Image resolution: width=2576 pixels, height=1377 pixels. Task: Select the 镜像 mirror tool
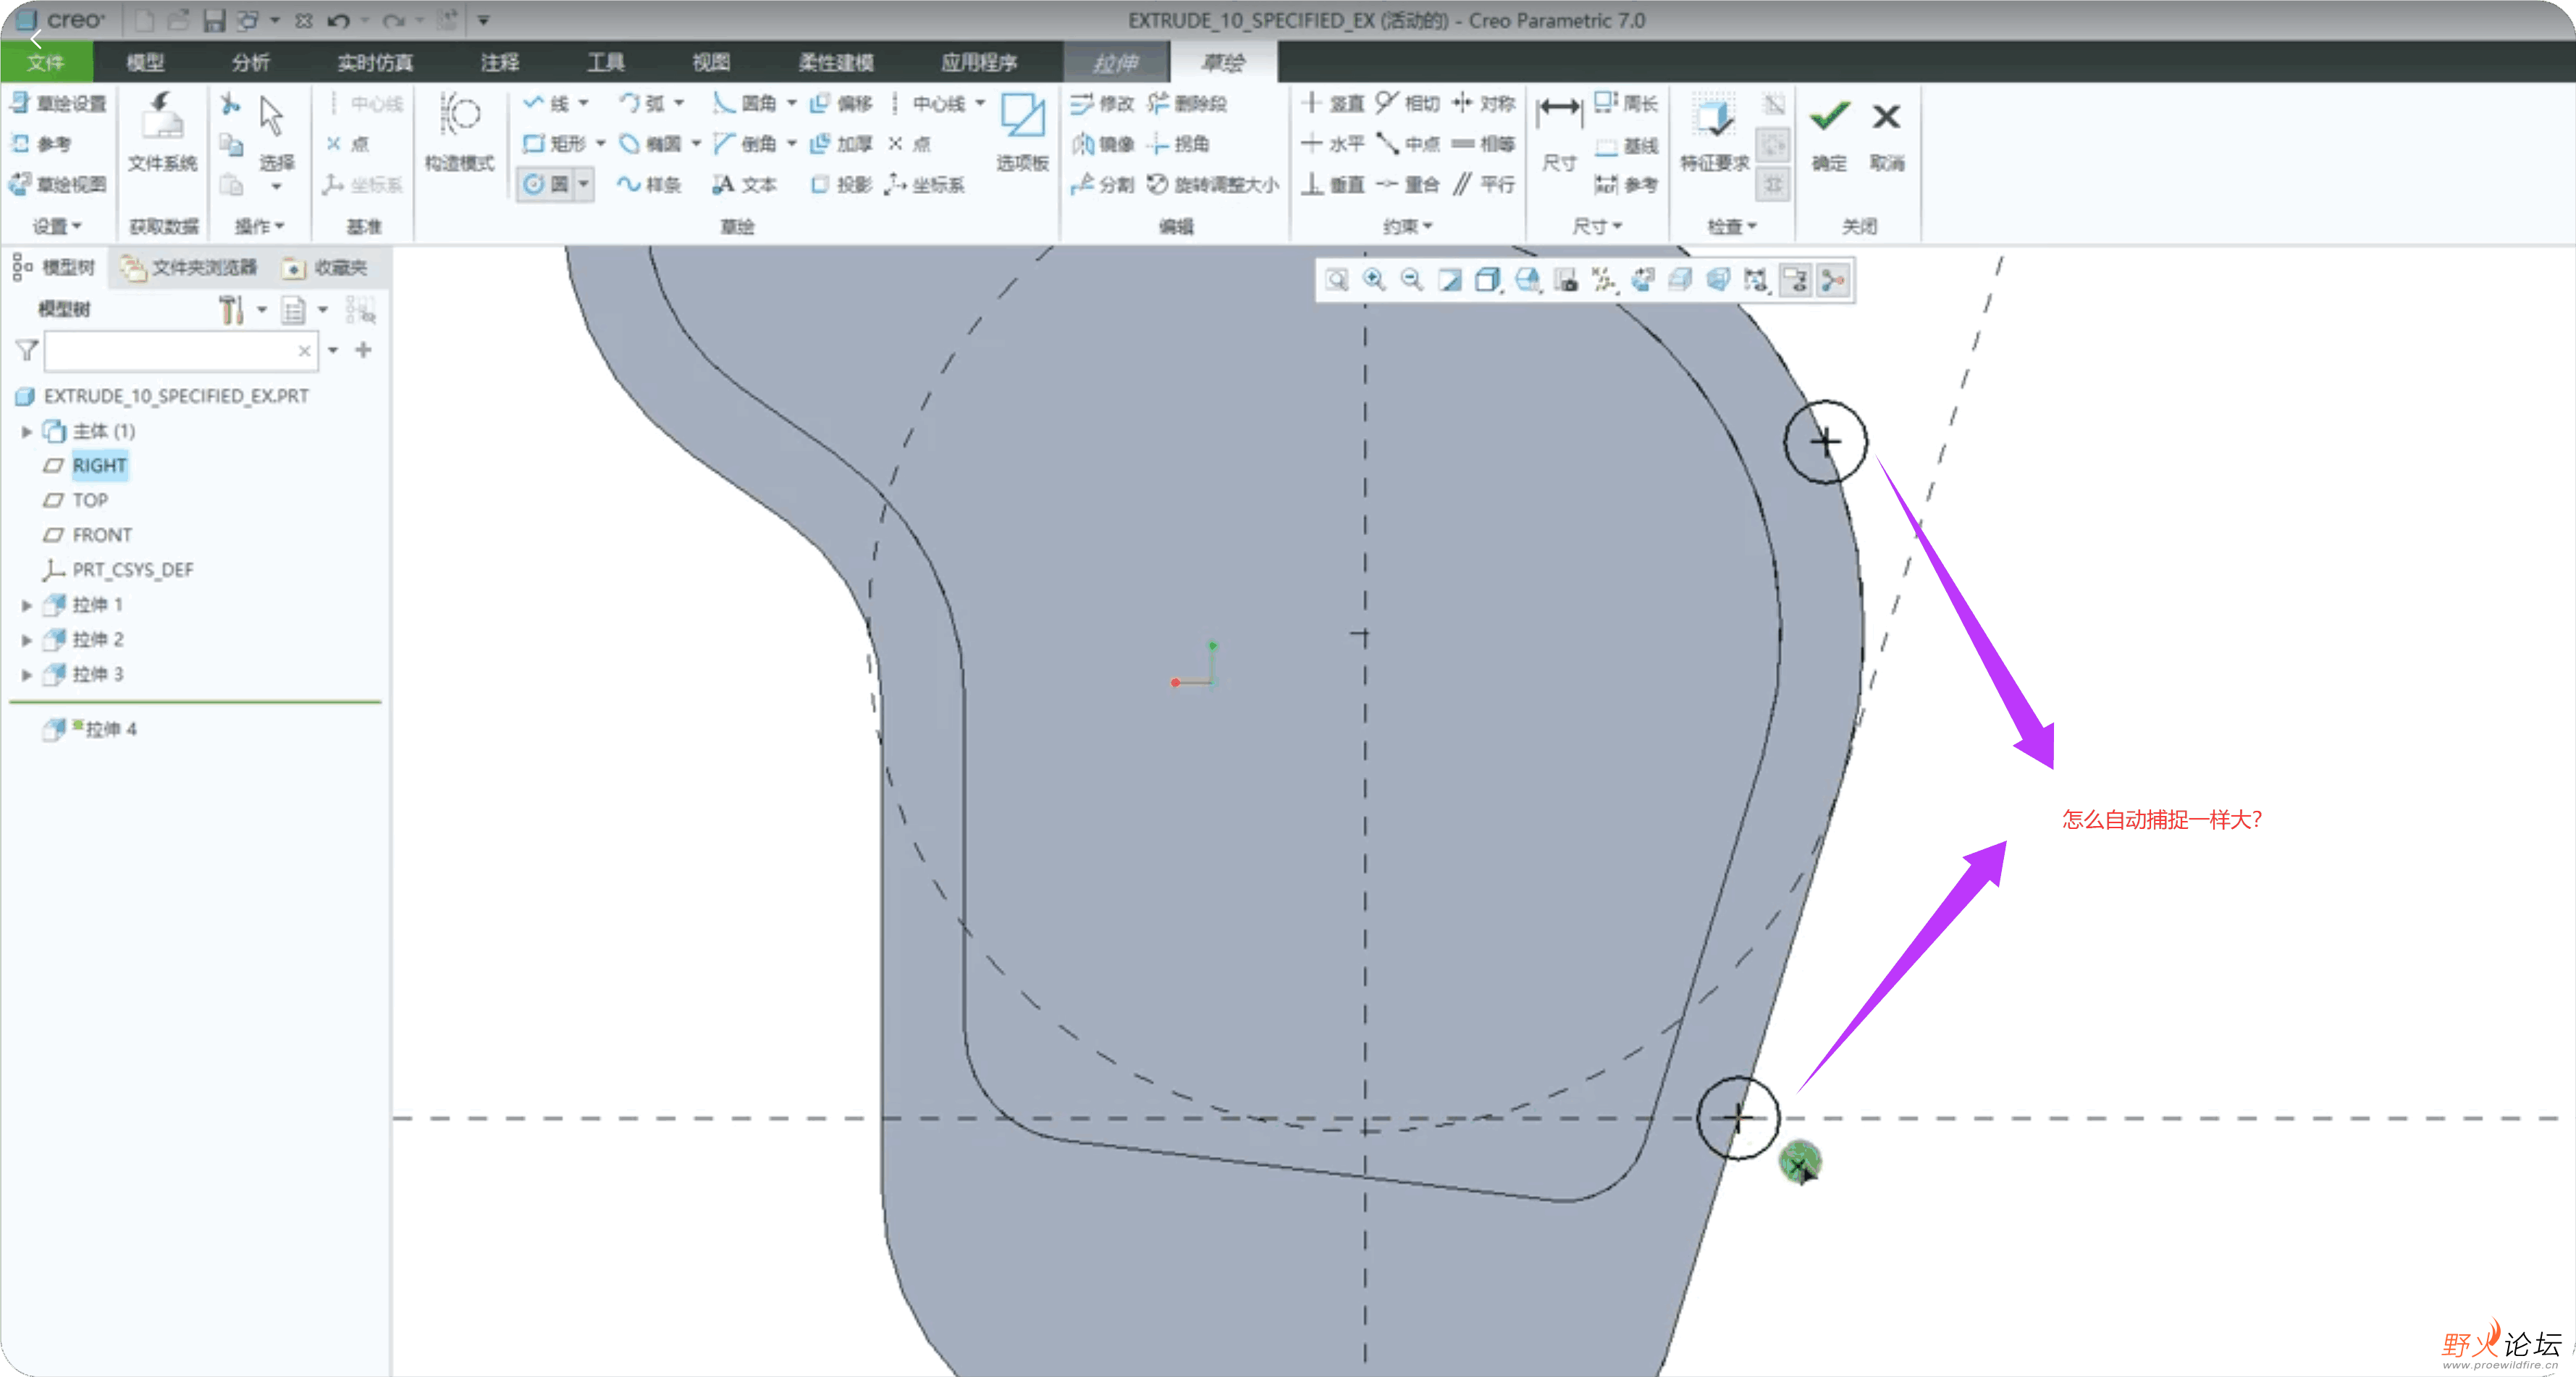tap(1104, 144)
